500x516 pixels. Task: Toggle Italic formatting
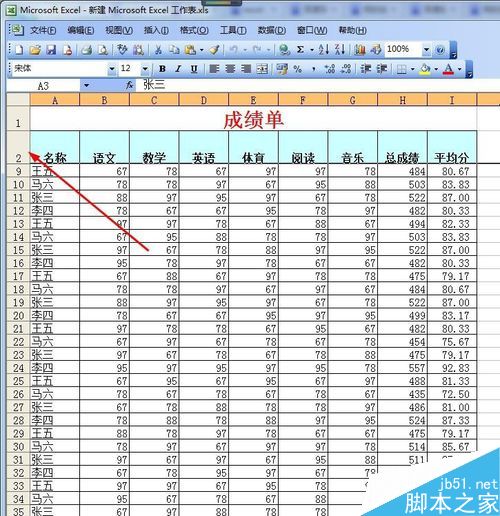[x=178, y=69]
